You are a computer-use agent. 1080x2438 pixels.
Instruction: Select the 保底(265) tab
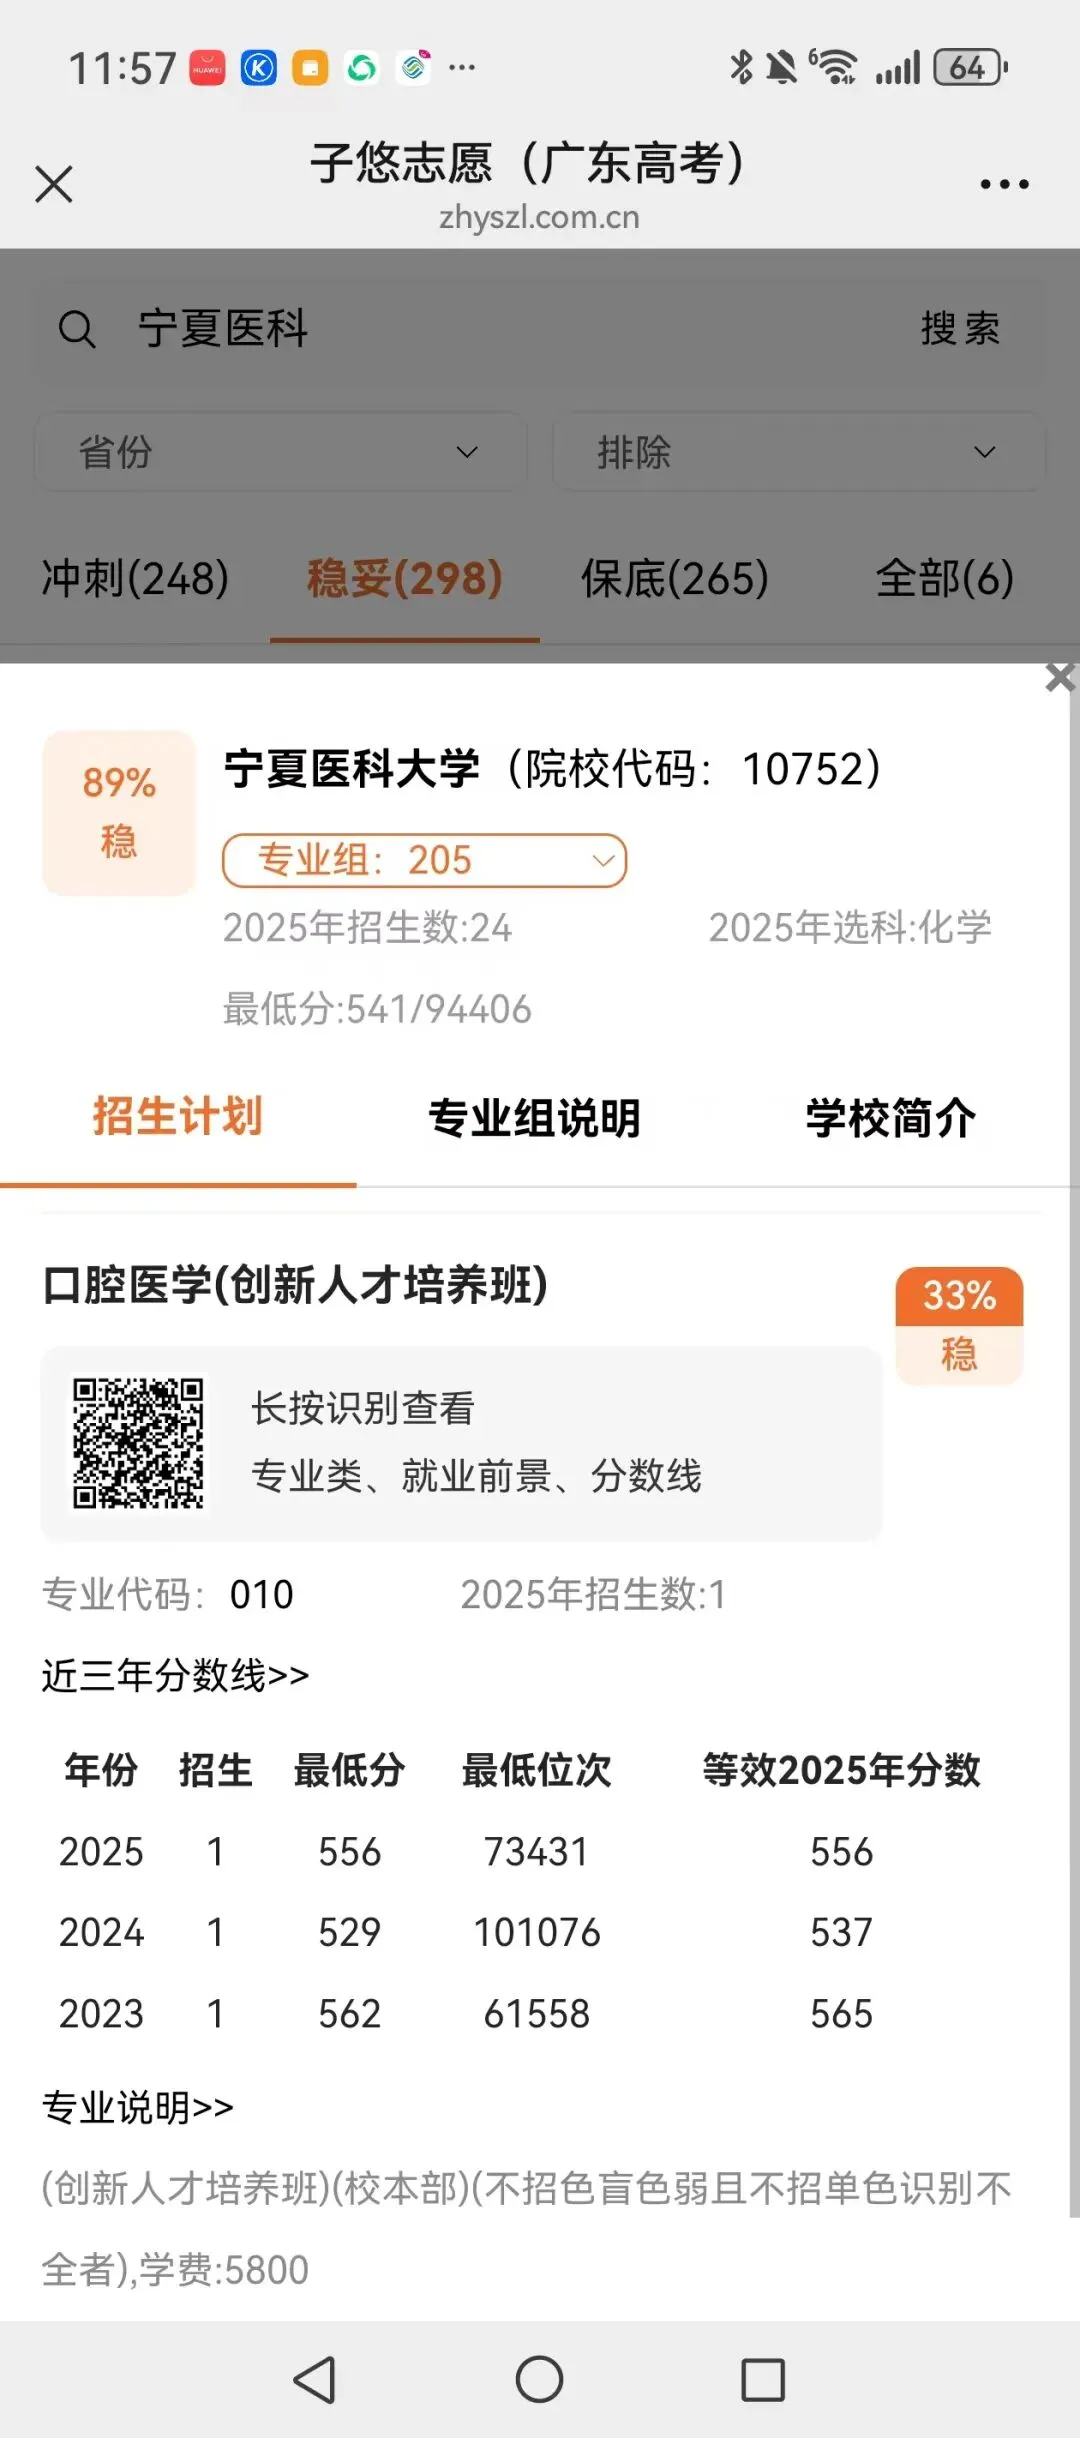tap(675, 579)
